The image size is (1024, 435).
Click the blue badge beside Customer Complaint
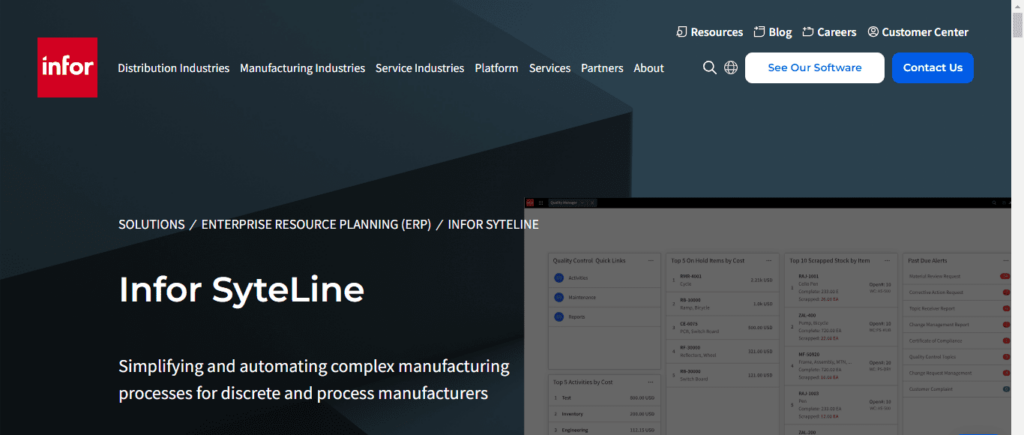coord(1006,389)
